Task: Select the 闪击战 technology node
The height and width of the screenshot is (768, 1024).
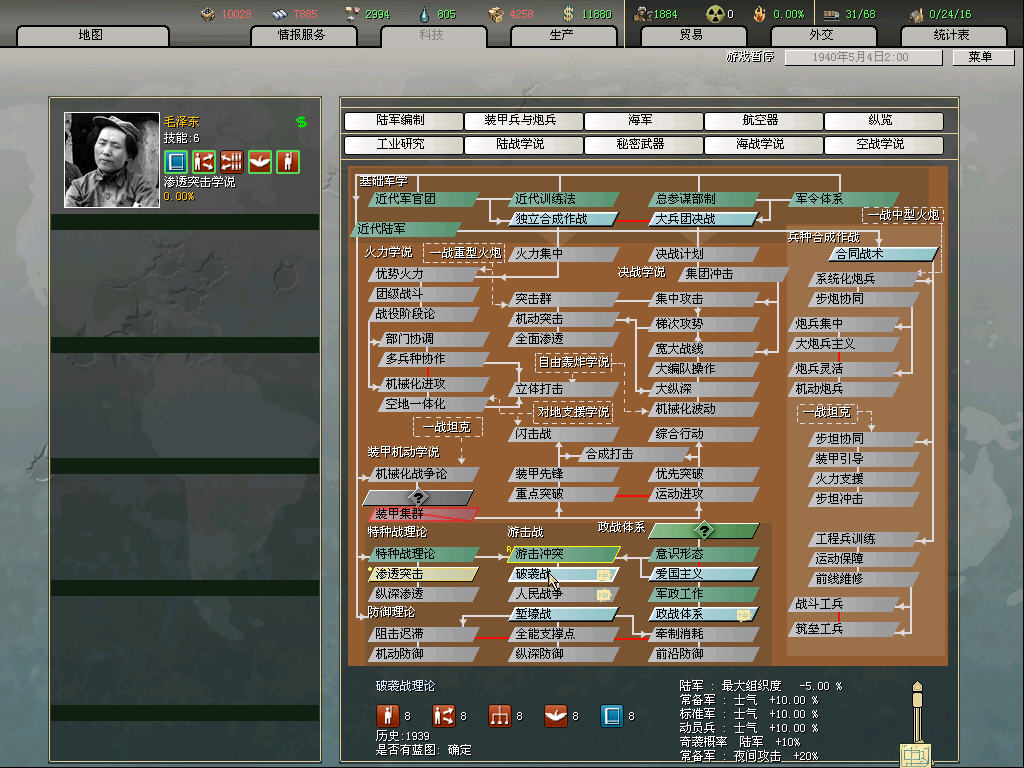Action: (x=564, y=434)
